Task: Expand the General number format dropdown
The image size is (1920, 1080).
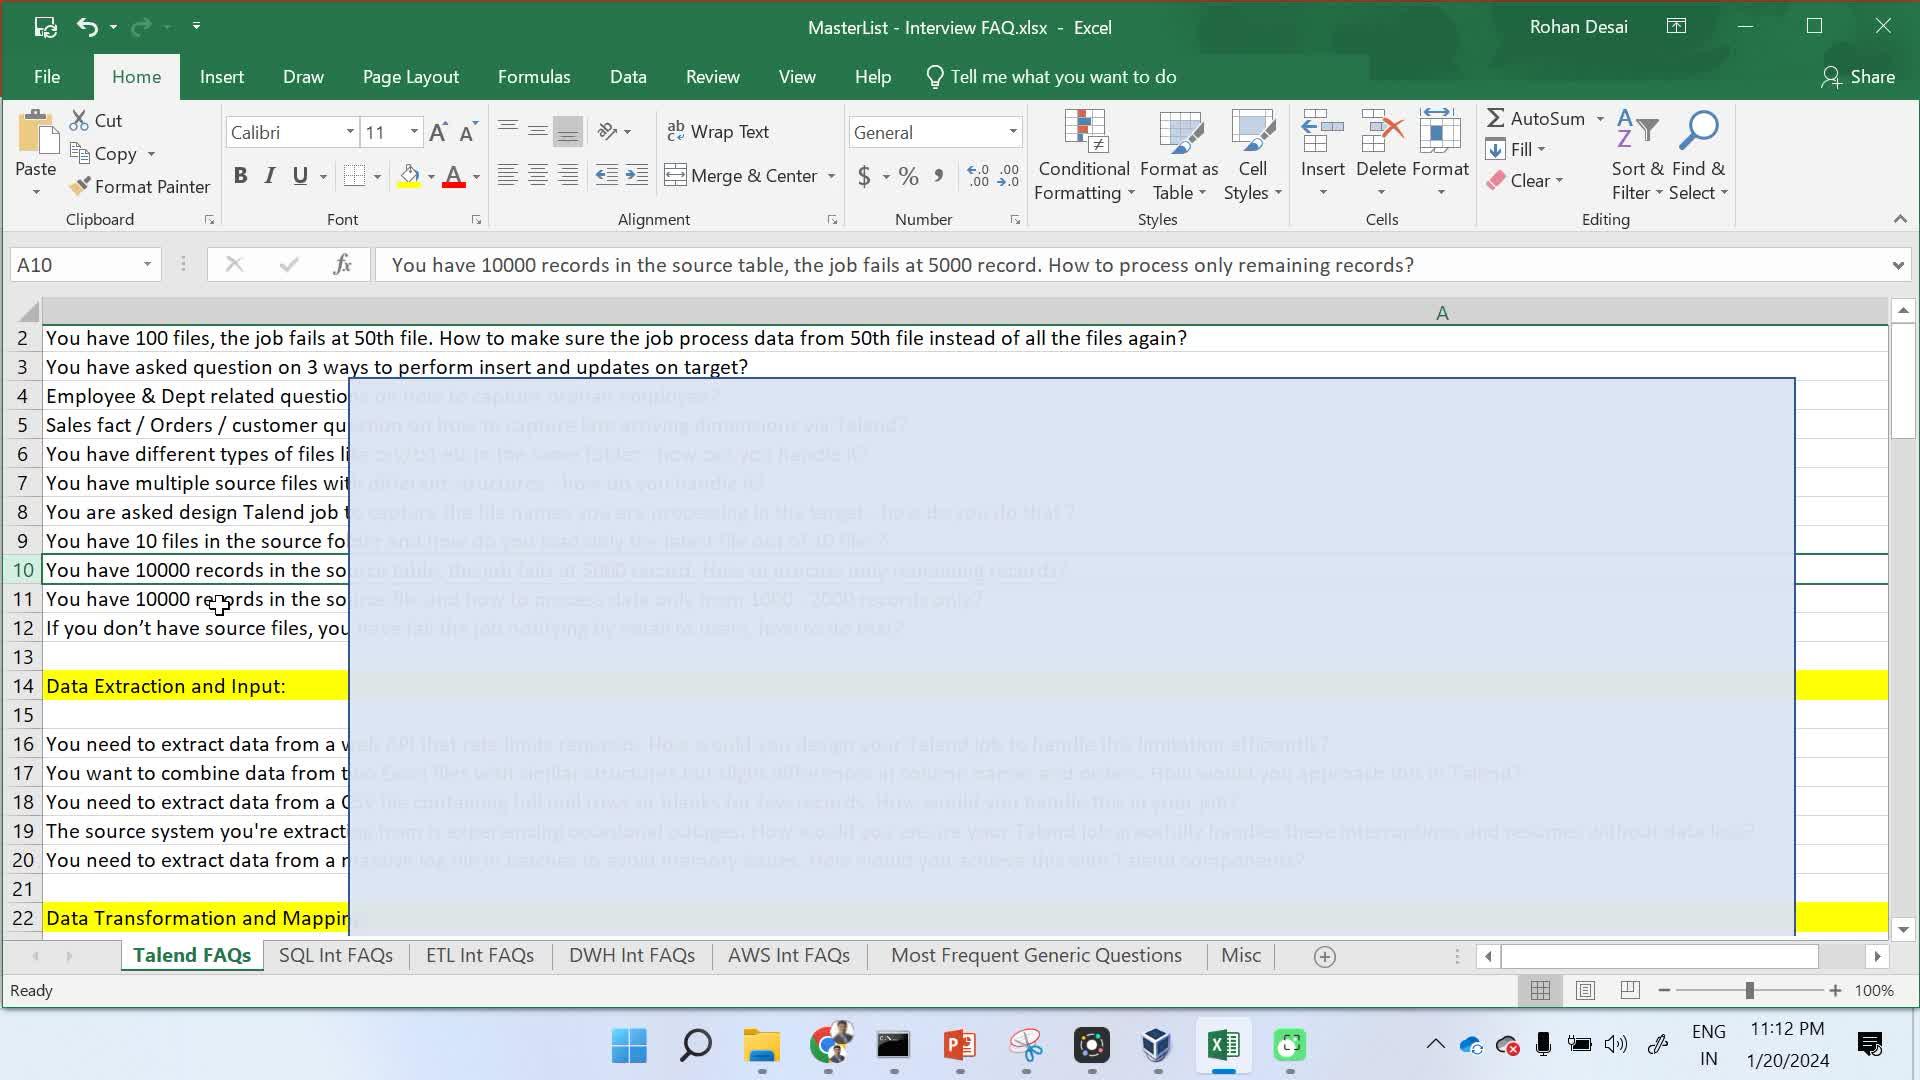Action: [1012, 132]
